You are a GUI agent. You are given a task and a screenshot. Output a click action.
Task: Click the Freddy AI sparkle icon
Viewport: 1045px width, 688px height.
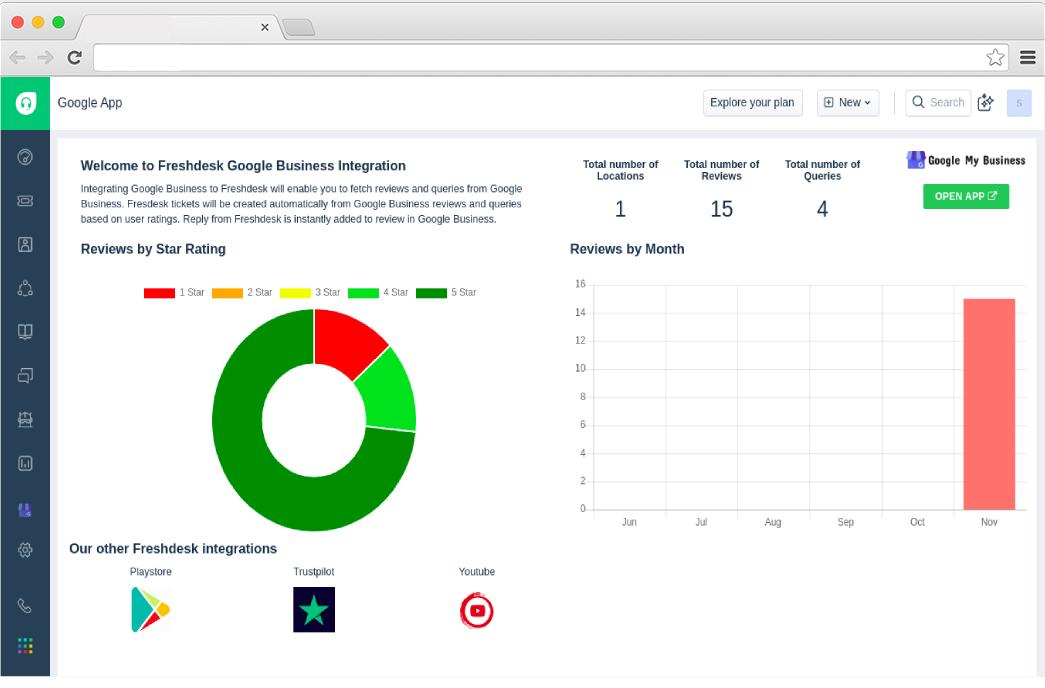tap(986, 103)
